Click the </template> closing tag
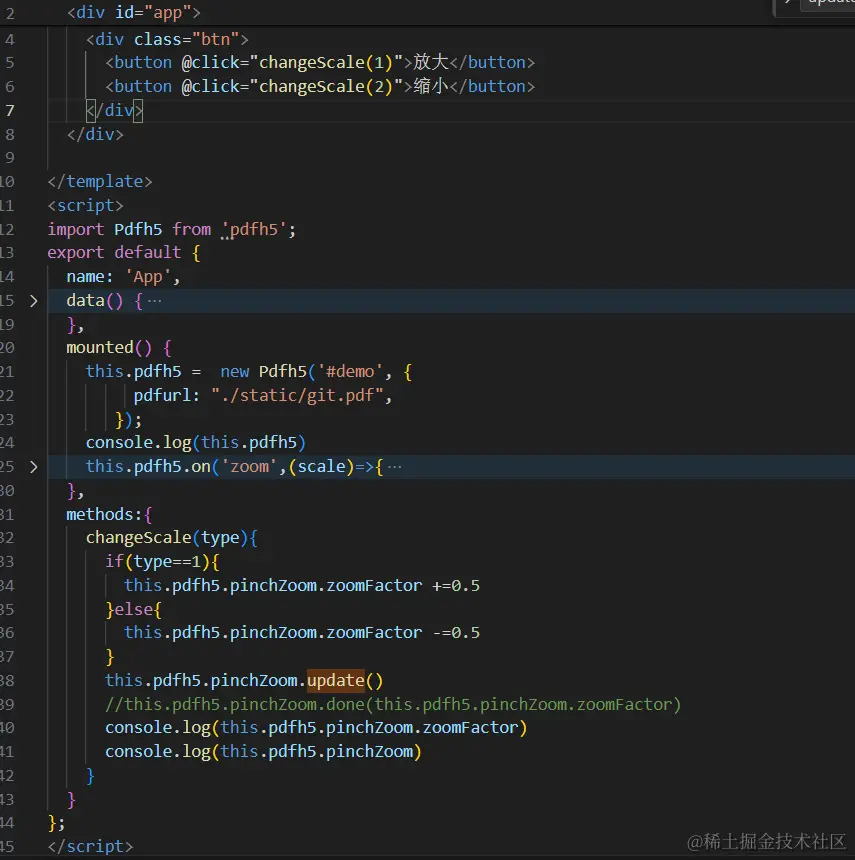This screenshot has width=855, height=860. [100, 182]
